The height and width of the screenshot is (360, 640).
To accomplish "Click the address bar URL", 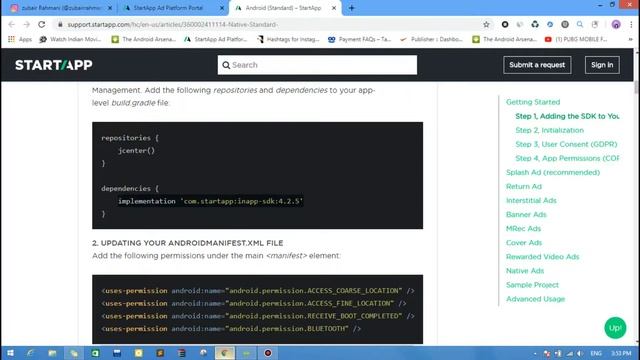I will (x=172, y=24).
